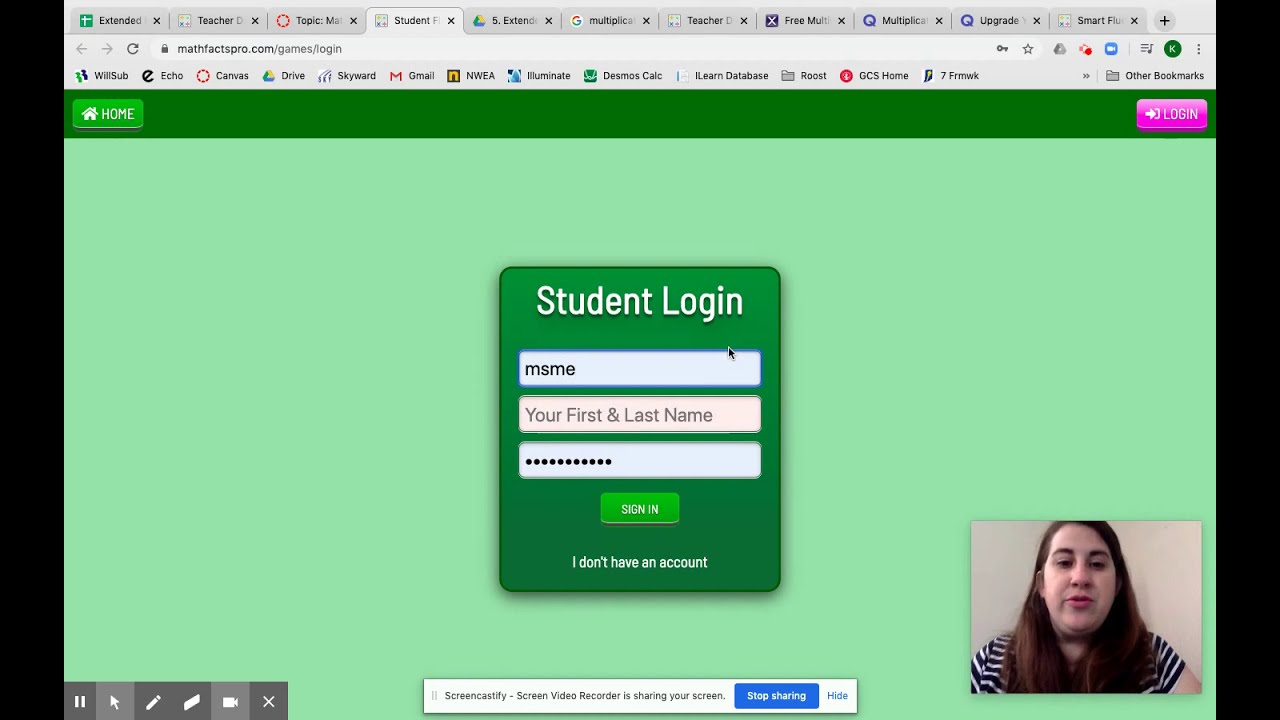This screenshot has width=1280, height=720.
Task: Open a new browser tab
Action: point(1164,20)
